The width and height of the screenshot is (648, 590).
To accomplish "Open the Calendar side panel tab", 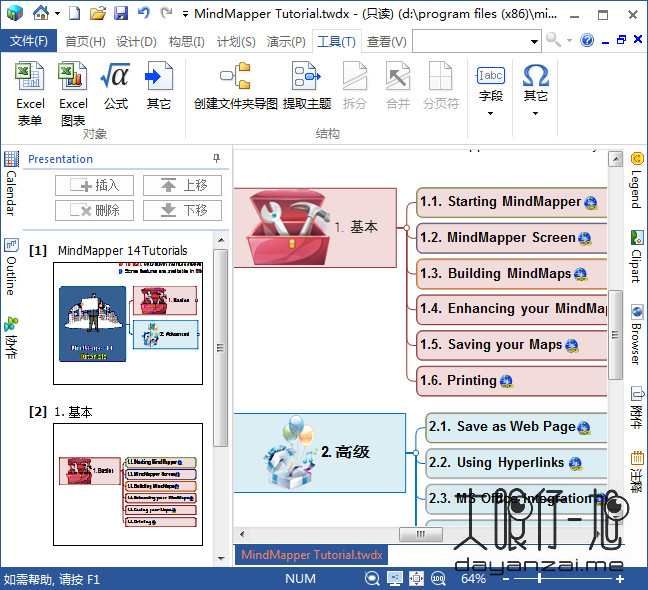I will [x=11, y=184].
